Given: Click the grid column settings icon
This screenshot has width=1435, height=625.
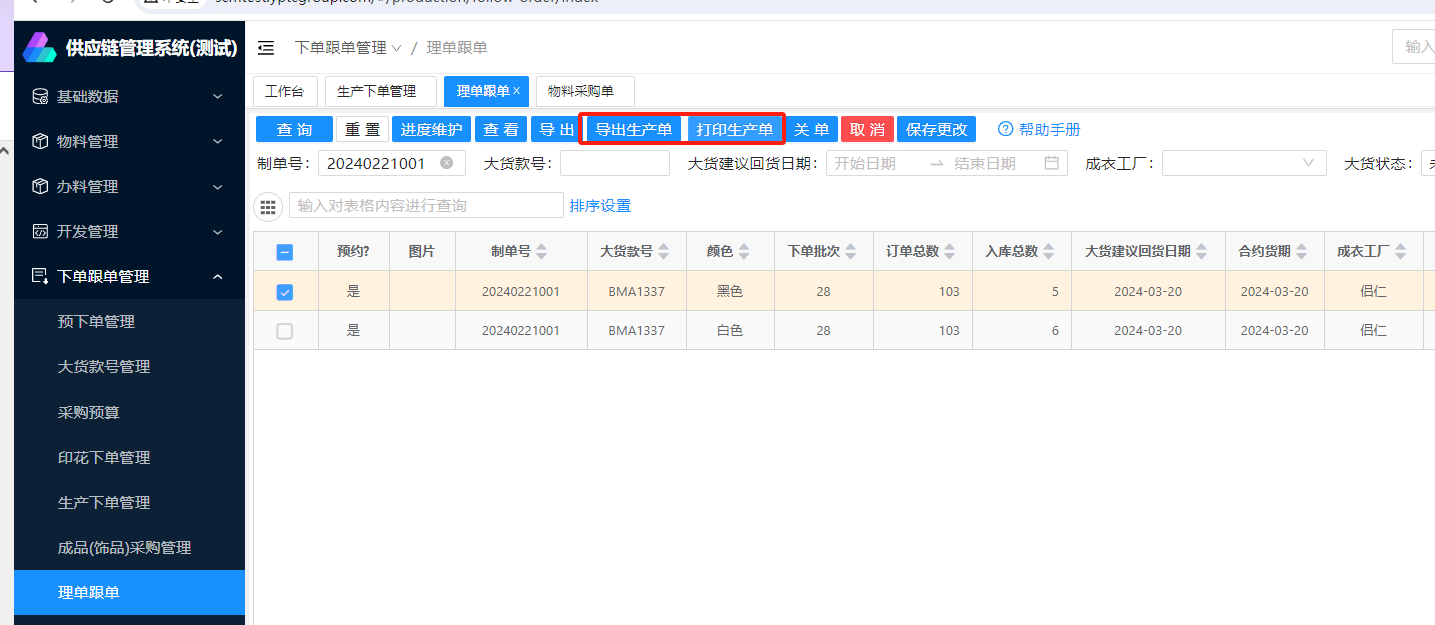Looking at the screenshot, I should (268, 206).
